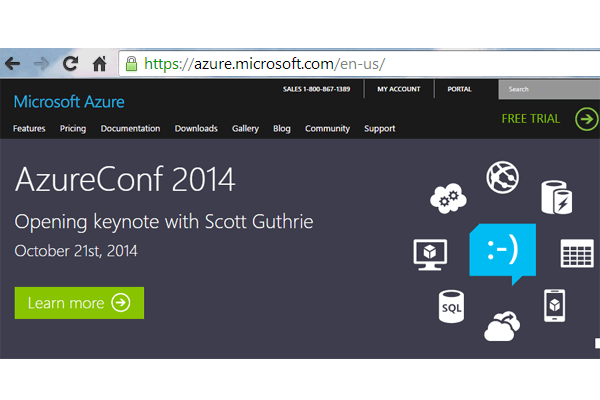Reload the page with refresh icon

tap(70, 64)
